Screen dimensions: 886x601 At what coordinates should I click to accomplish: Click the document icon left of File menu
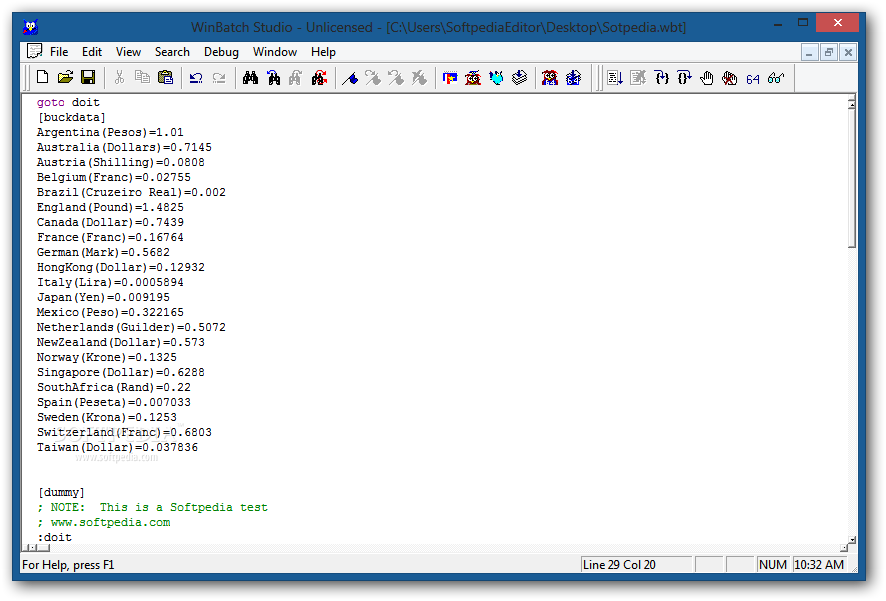click(x=34, y=51)
